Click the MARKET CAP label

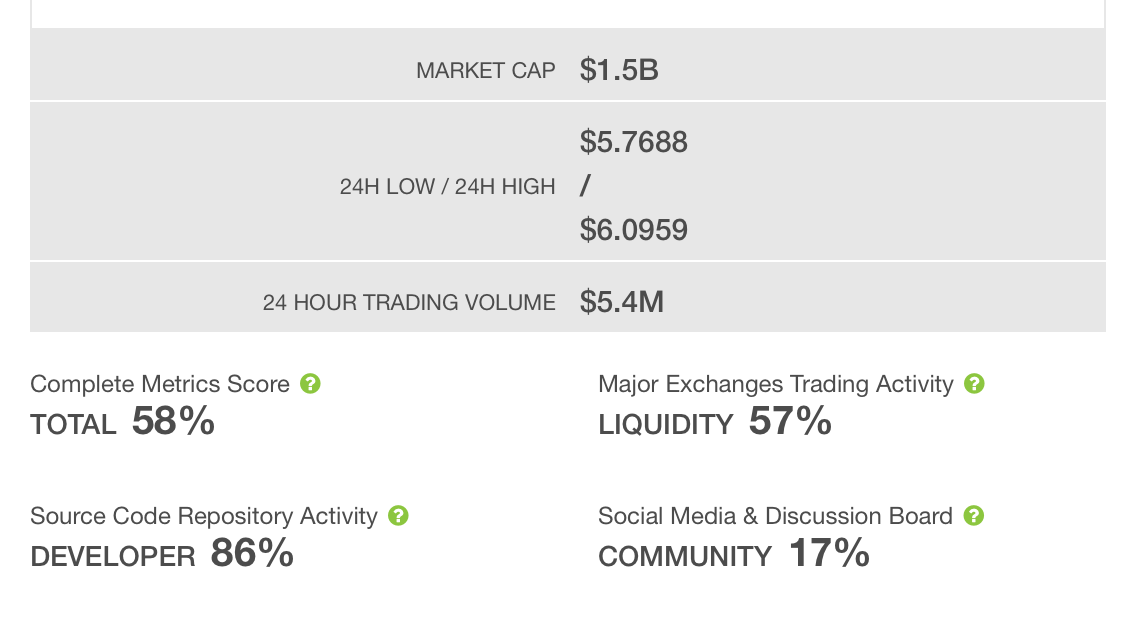486,71
